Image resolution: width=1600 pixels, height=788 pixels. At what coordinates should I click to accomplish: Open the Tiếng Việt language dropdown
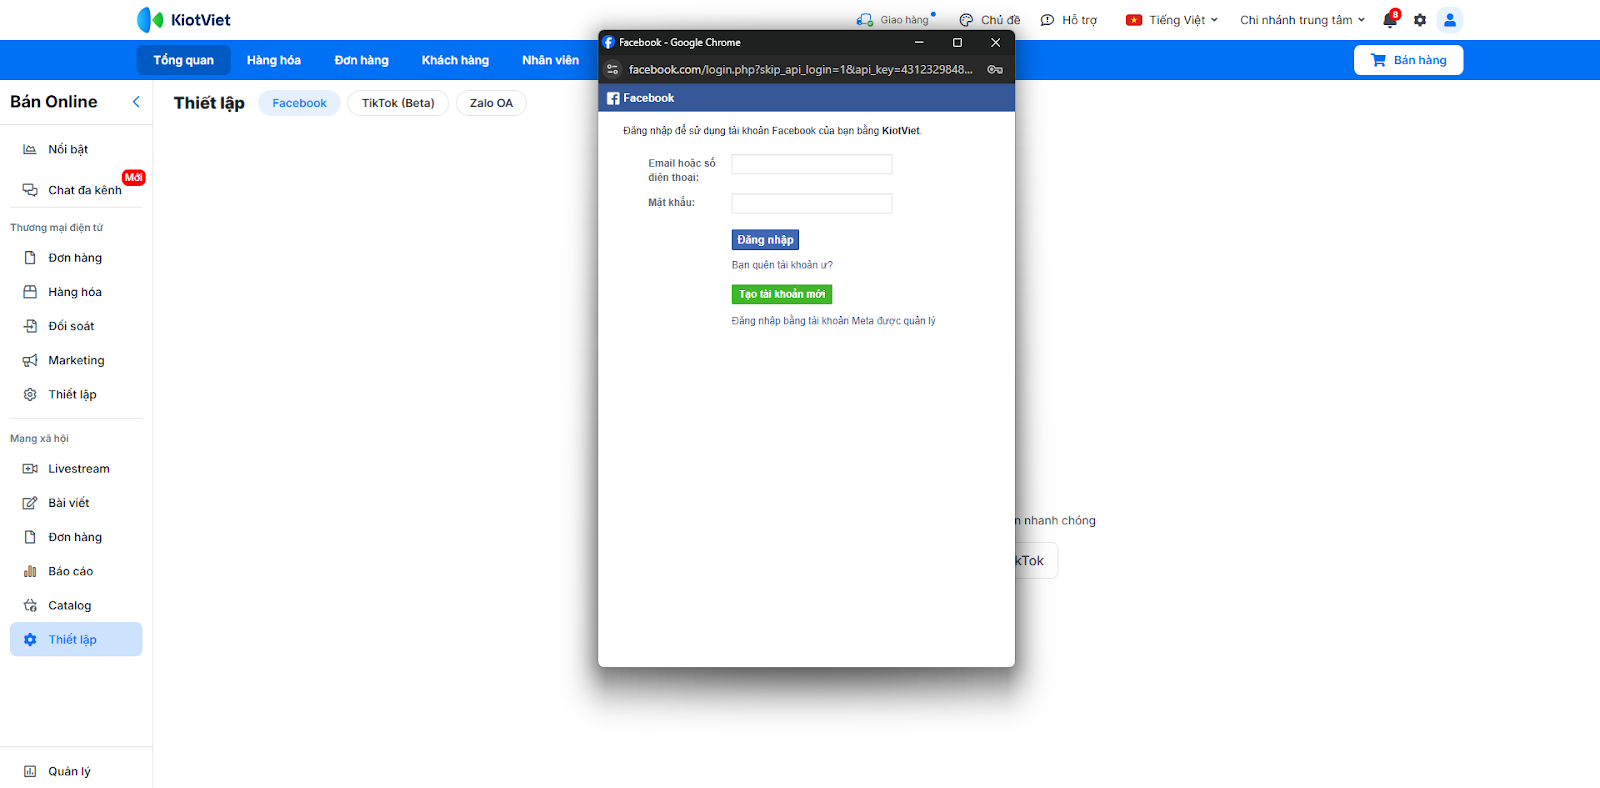pos(1172,20)
